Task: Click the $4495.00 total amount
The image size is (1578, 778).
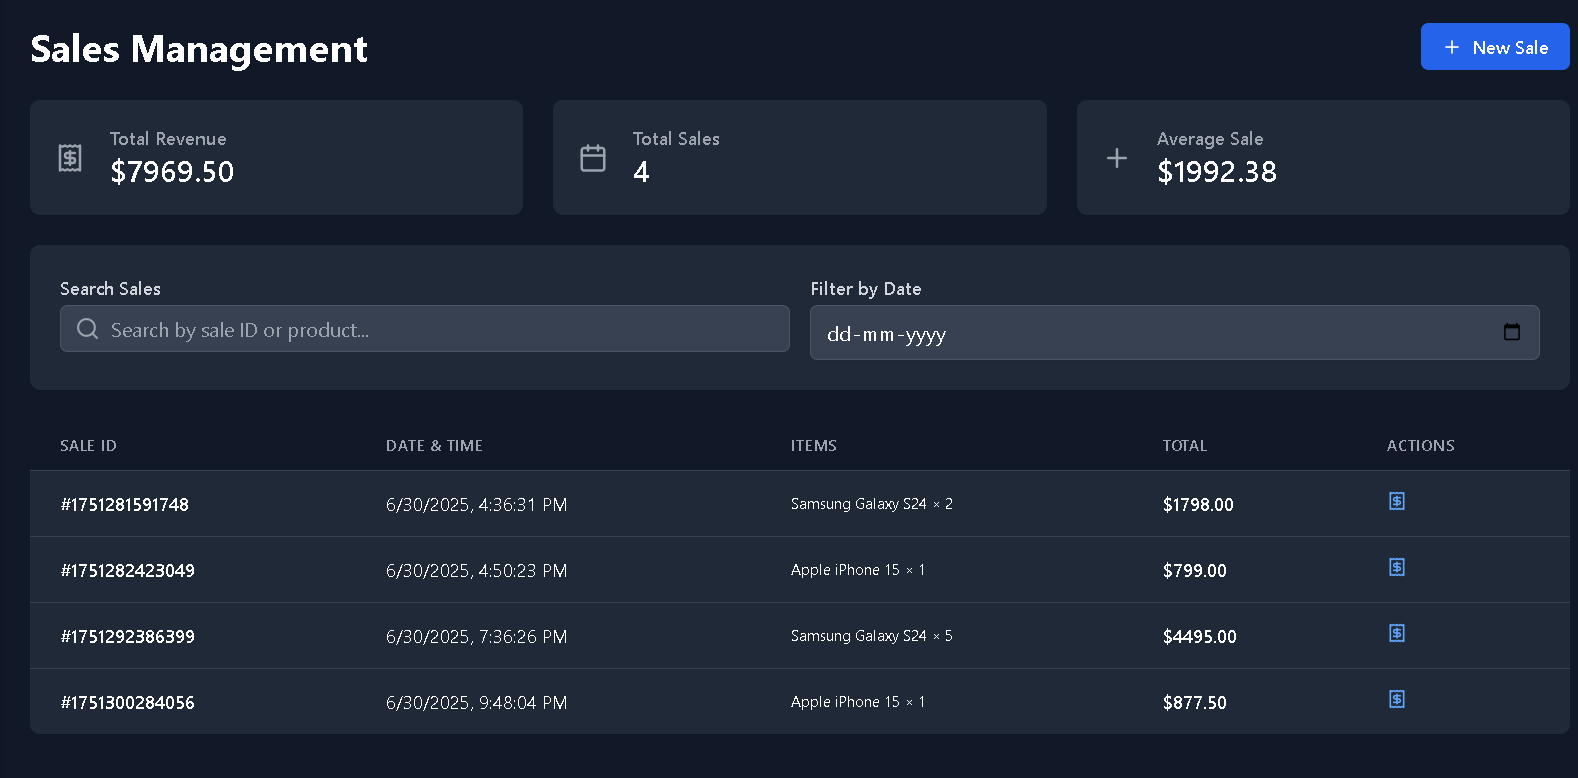Action: click(1199, 637)
